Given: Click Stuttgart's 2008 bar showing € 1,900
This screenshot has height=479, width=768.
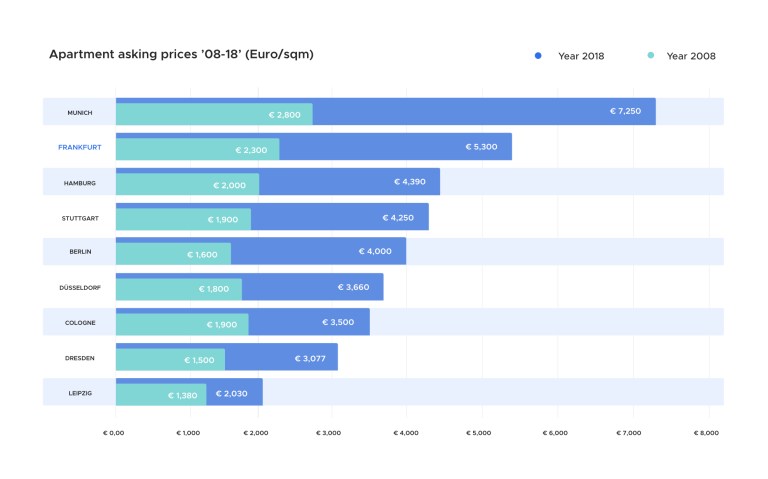Looking at the screenshot, I should (x=183, y=220).
